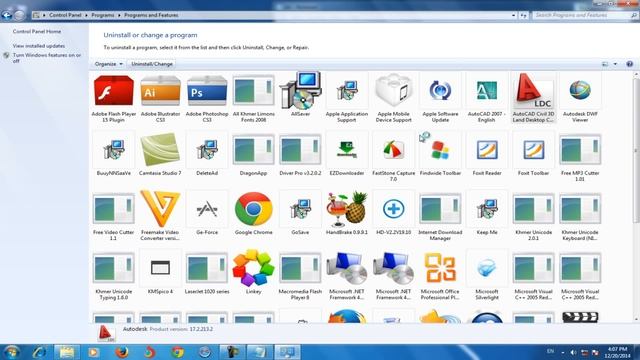
Task: Select the Findwide Toolbar icon
Action: click(440, 150)
